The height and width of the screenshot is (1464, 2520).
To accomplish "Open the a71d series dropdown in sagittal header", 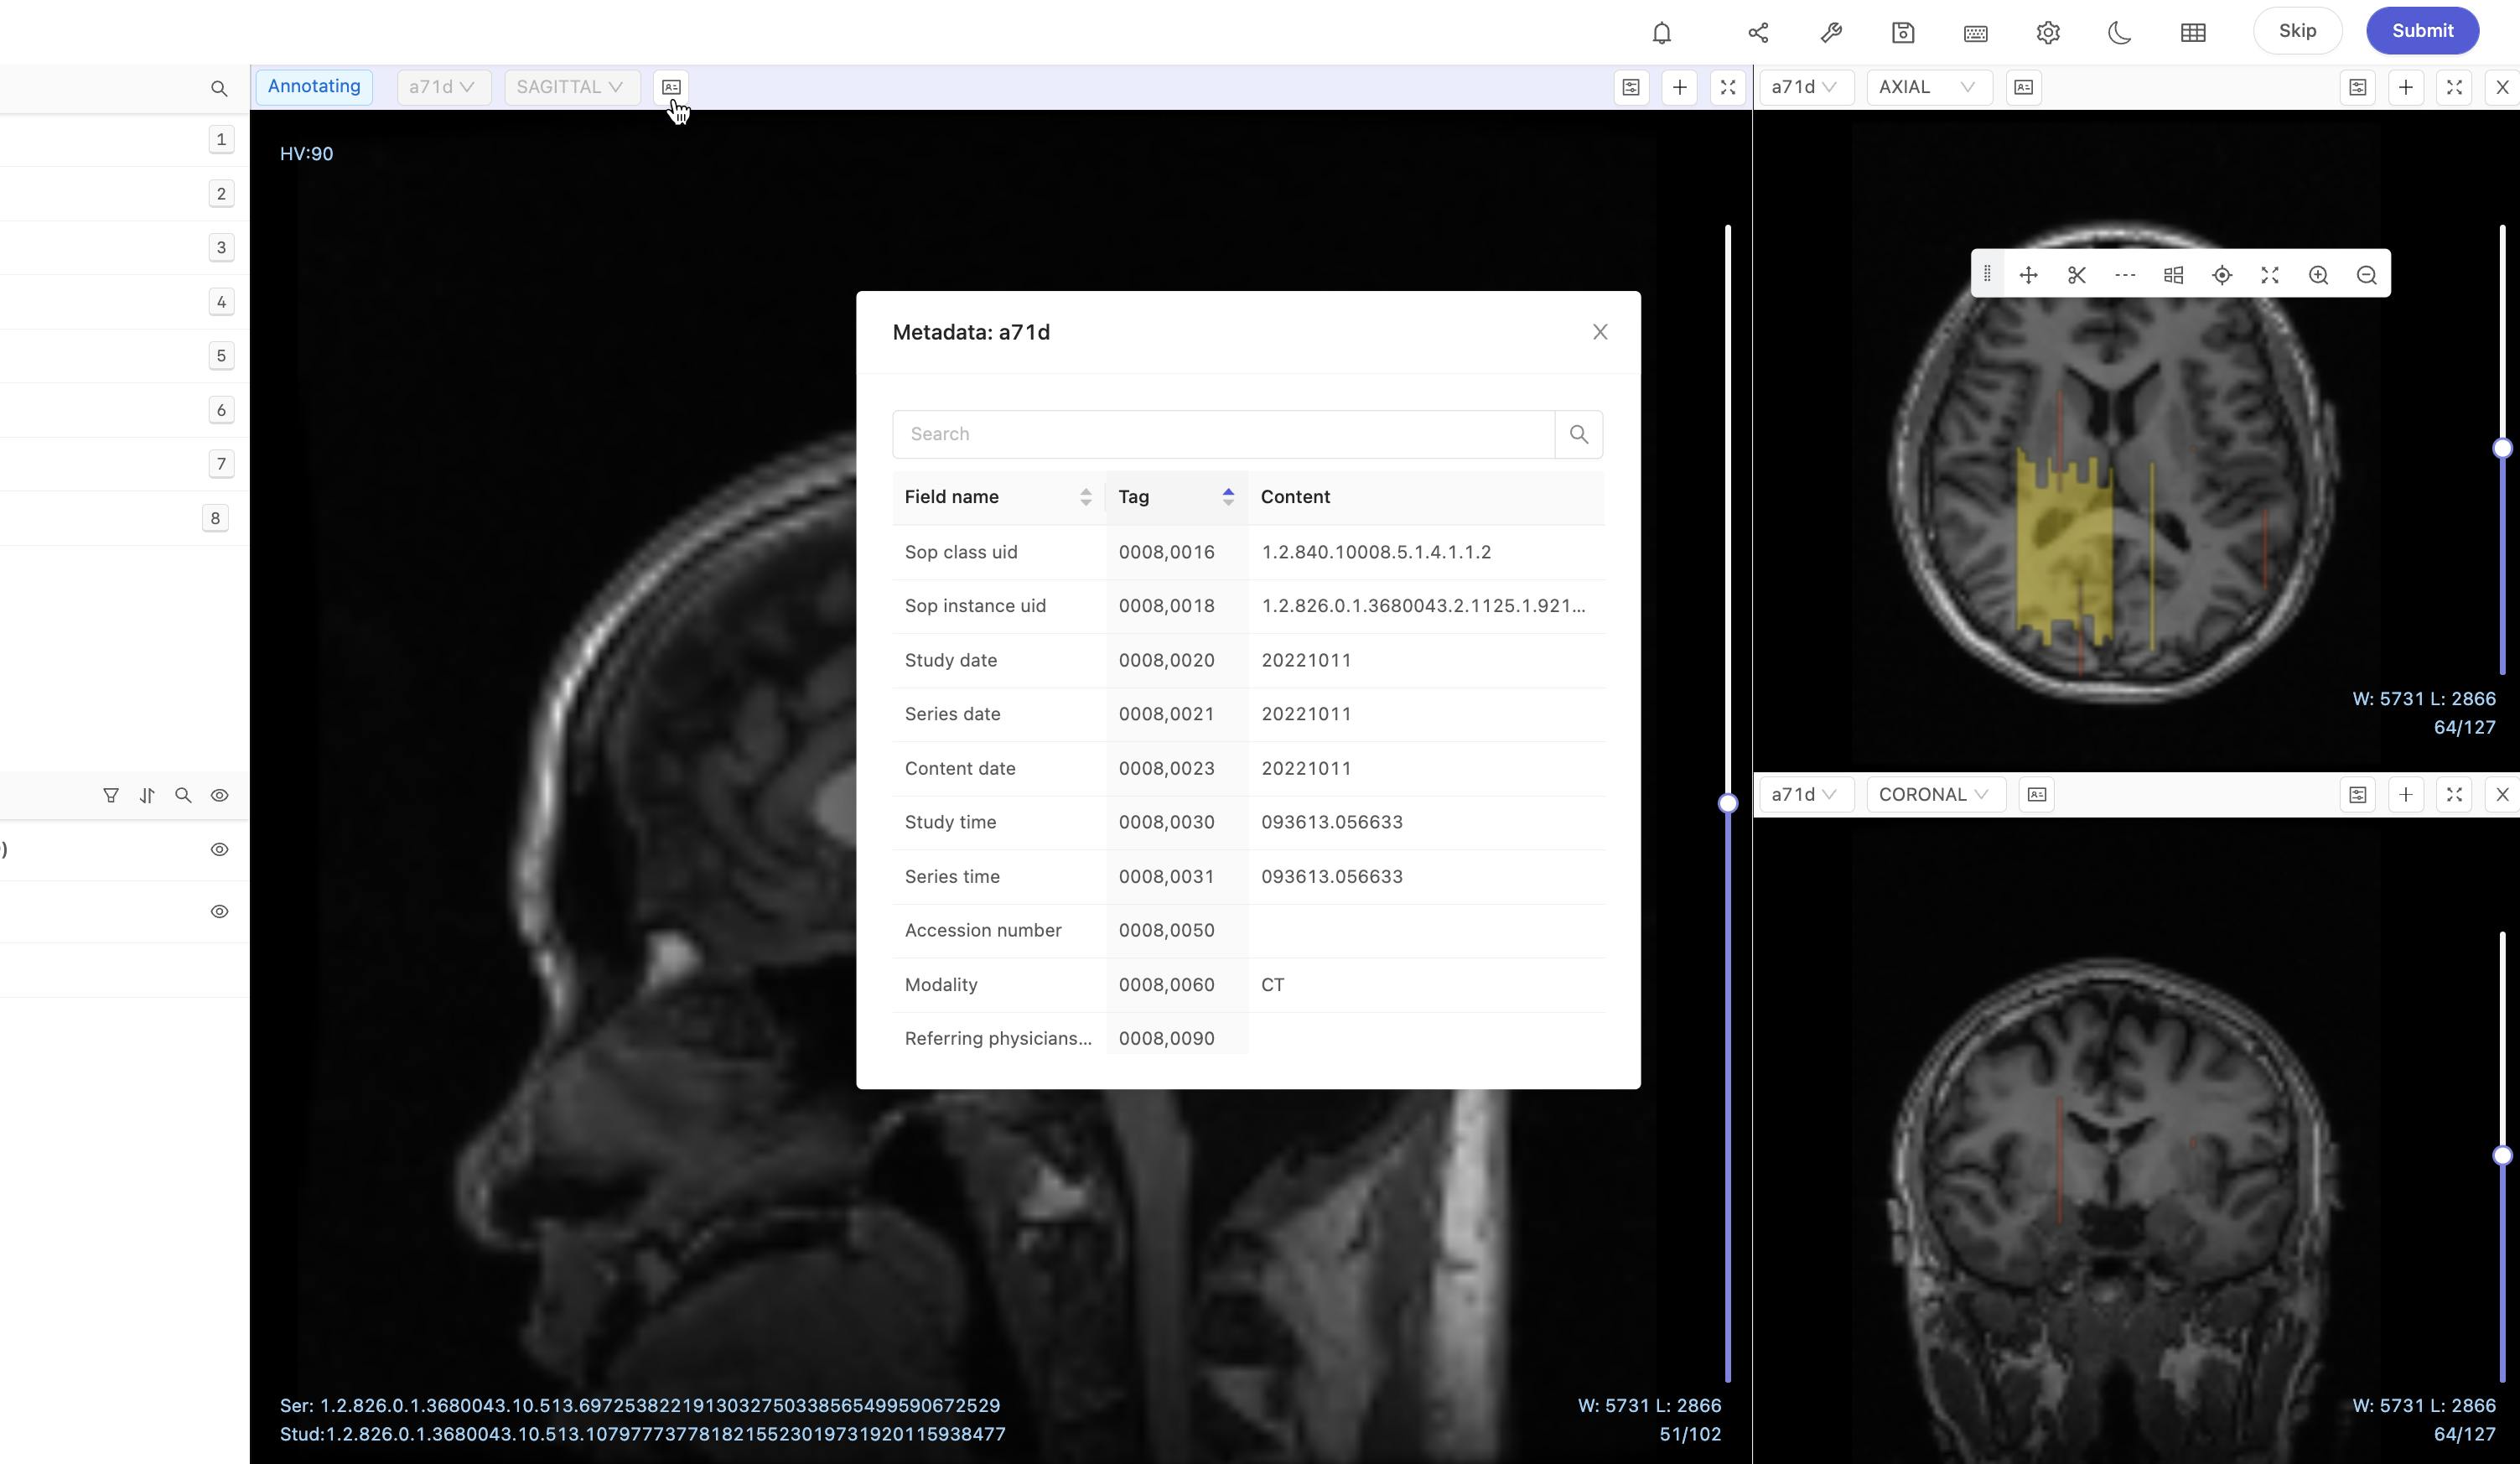I will point(443,87).
